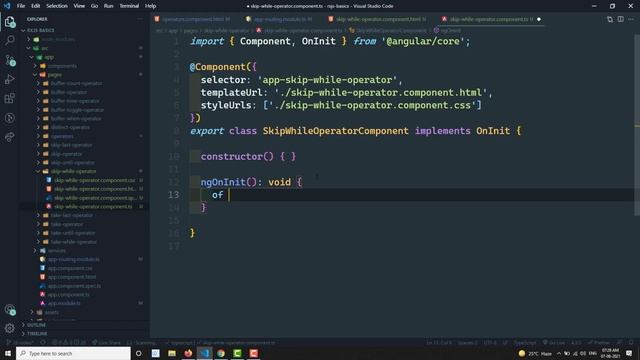Image resolution: width=640 pixels, height=360 pixels.
Task: Open the File menu
Action: pos(21,6)
